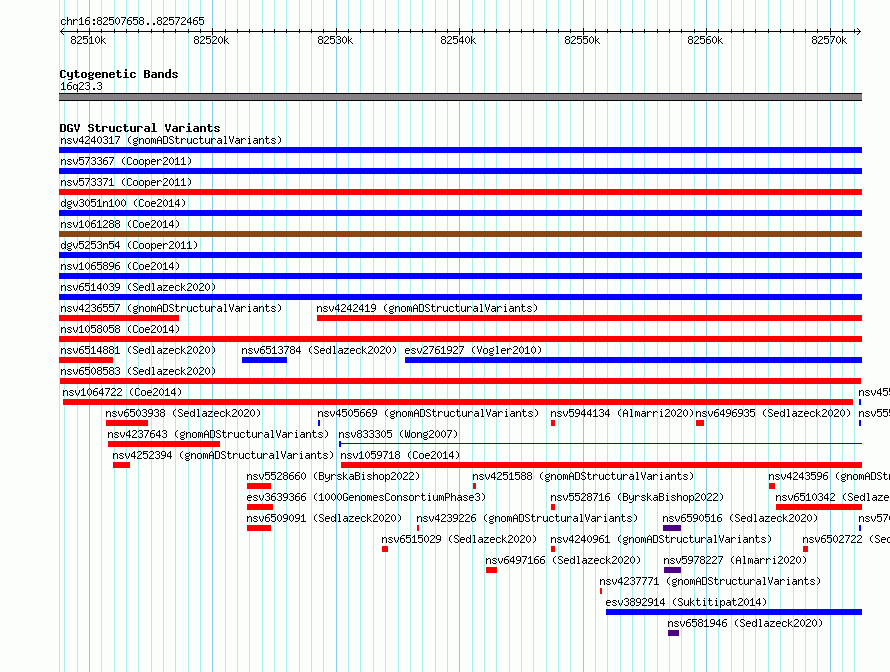Screen dimensions: 890x672
Task: Click the nsv1064722 Coe2014 label
Action: (122, 392)
